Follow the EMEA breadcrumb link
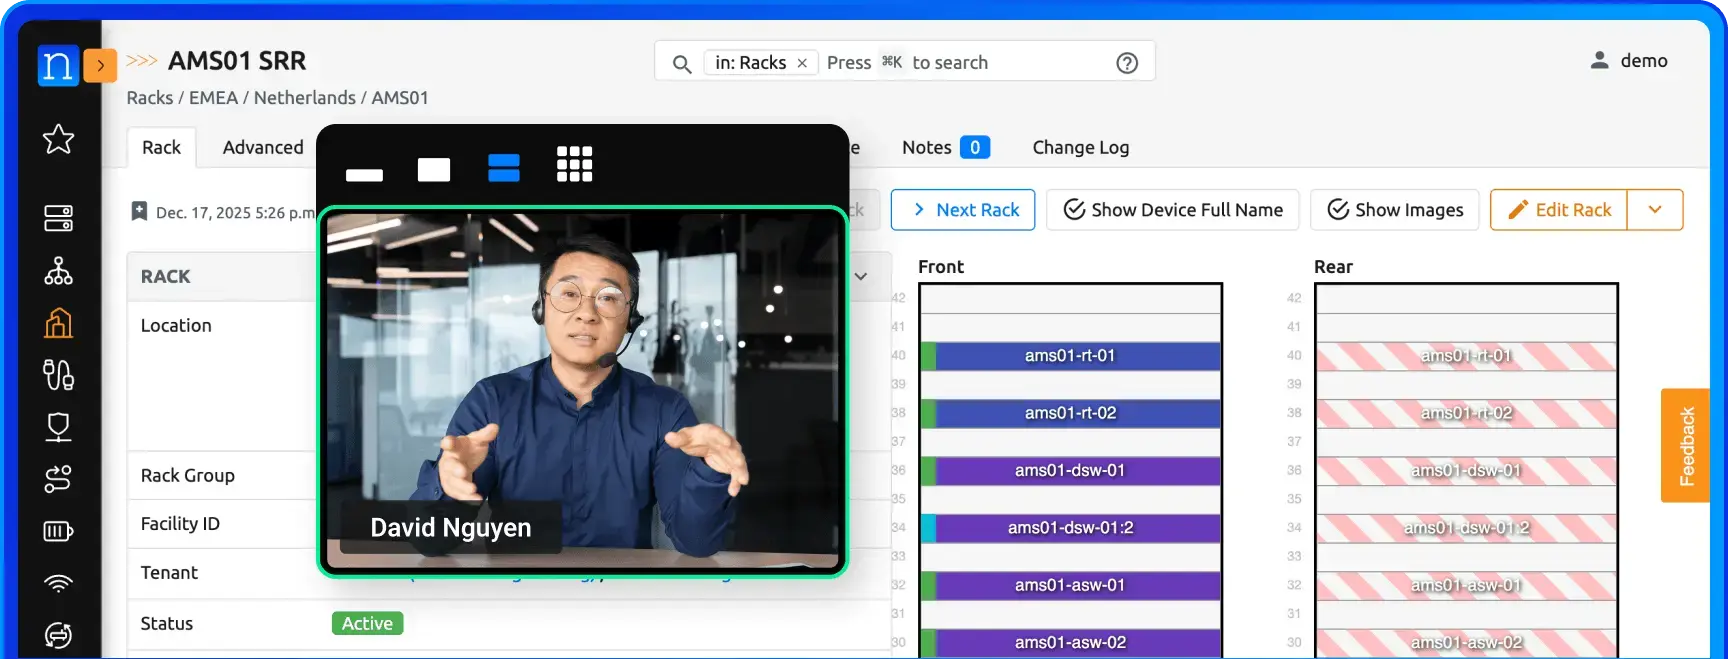The width and height of the screenshot is (1728, 659). (x=213, y=97)
